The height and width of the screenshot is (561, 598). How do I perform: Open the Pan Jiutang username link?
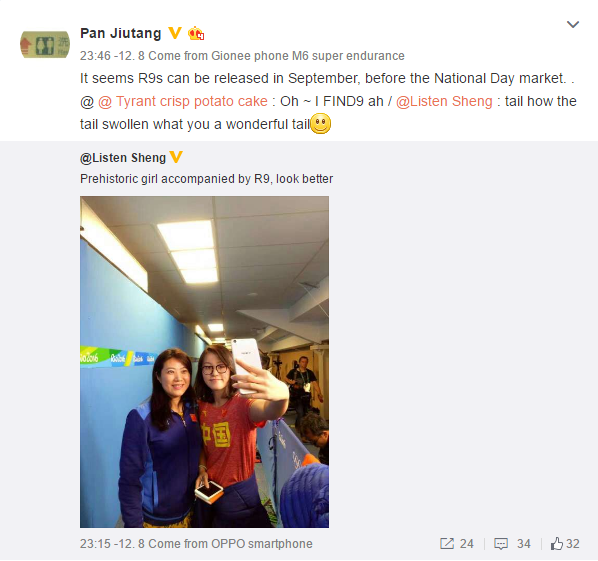coord(121,34)
